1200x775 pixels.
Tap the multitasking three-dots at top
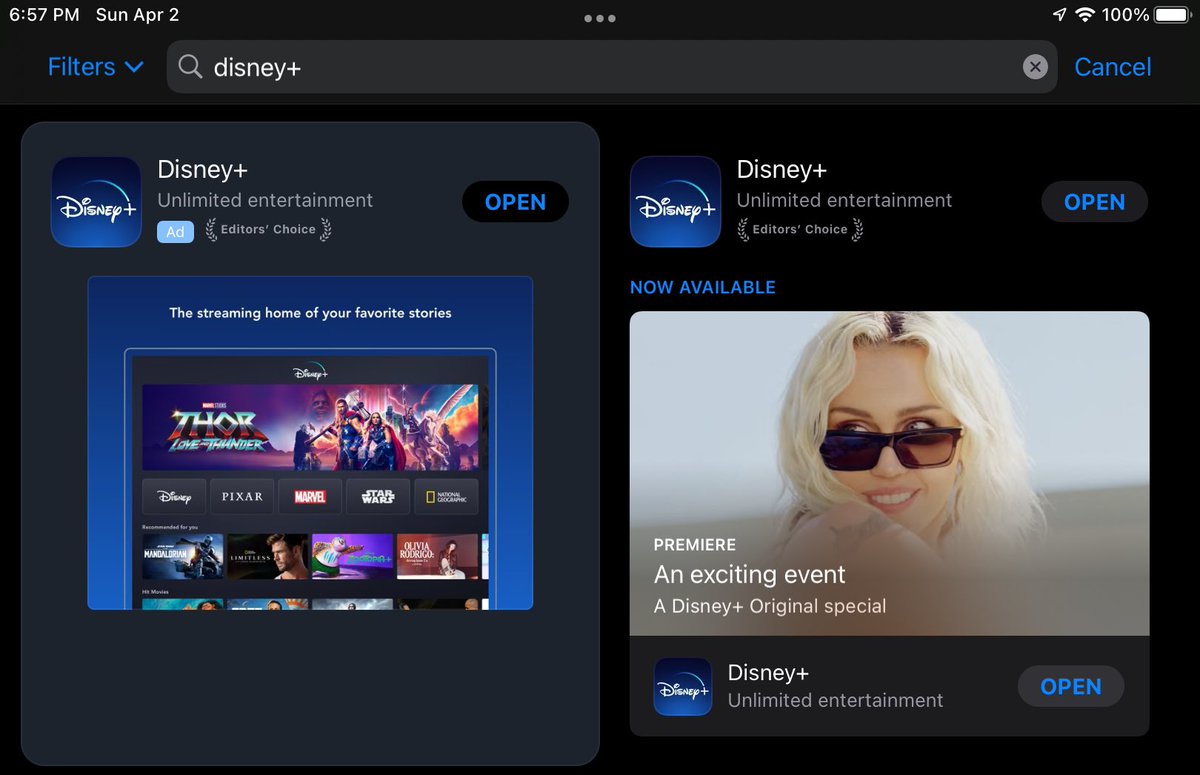(x=600, y=18)
